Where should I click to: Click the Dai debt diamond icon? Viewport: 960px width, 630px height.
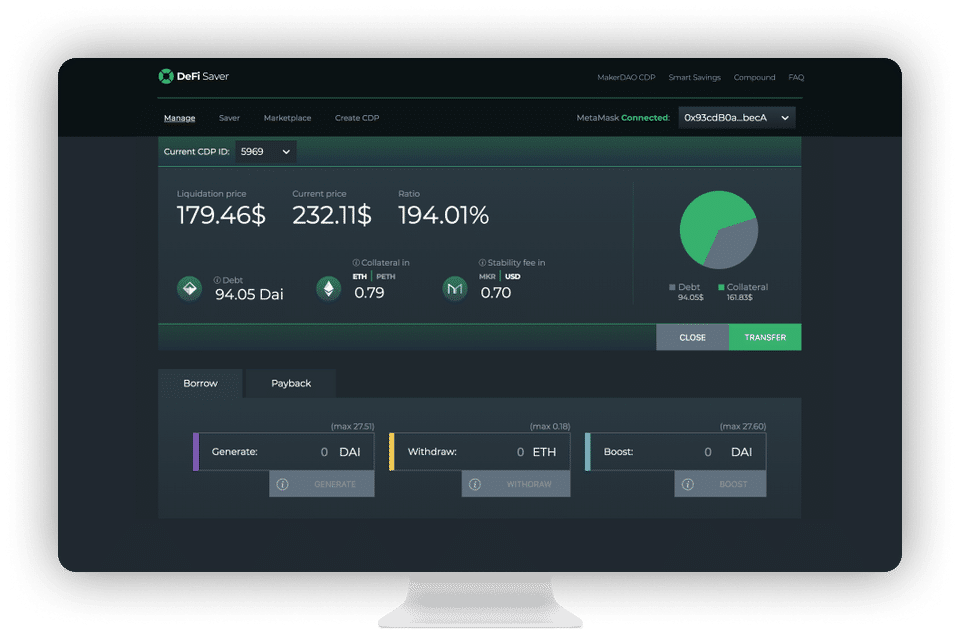190,288
